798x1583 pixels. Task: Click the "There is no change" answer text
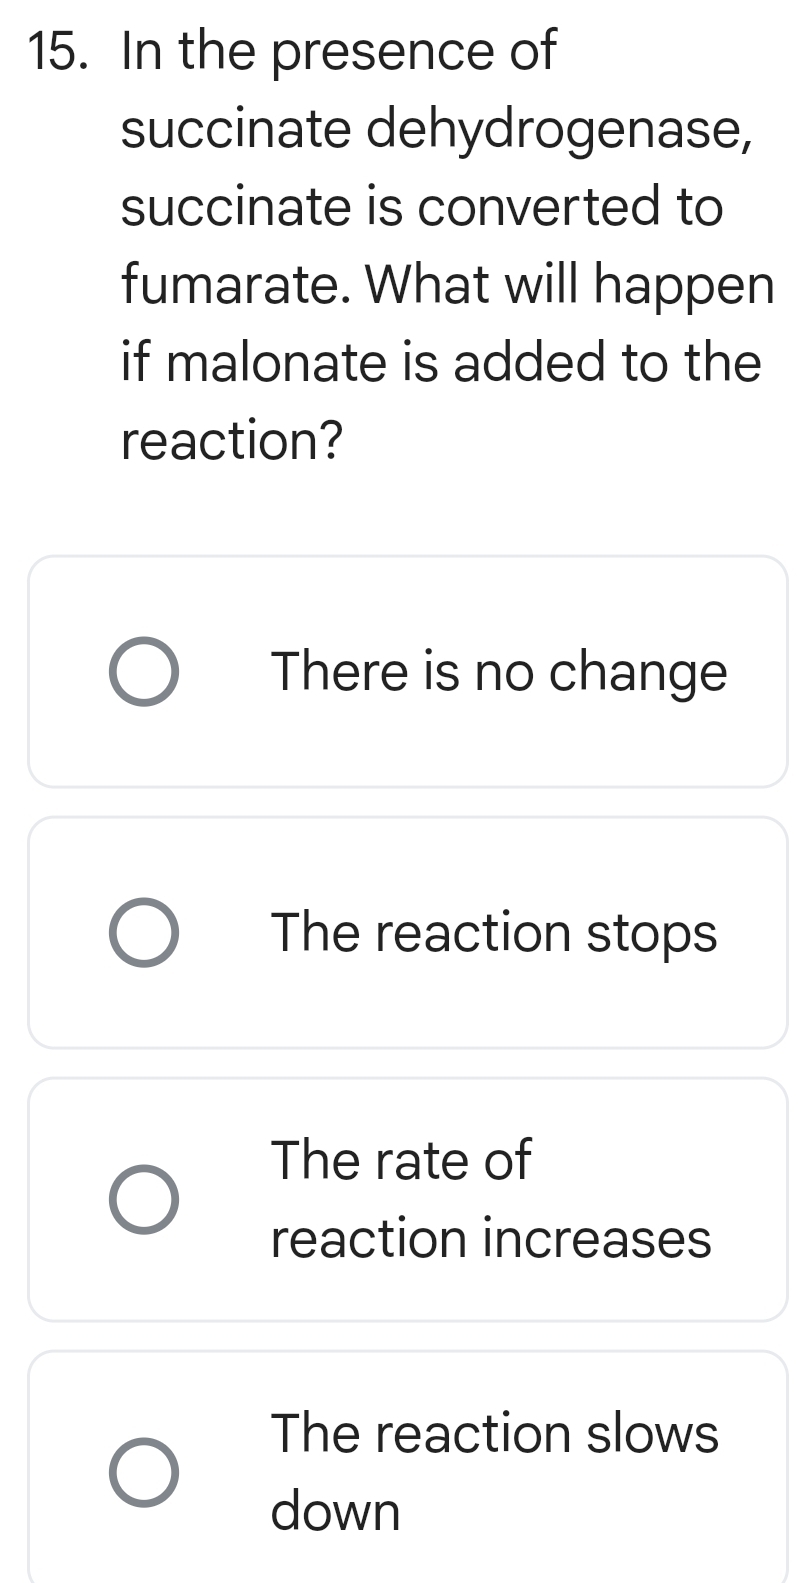(x=499, y=671)
